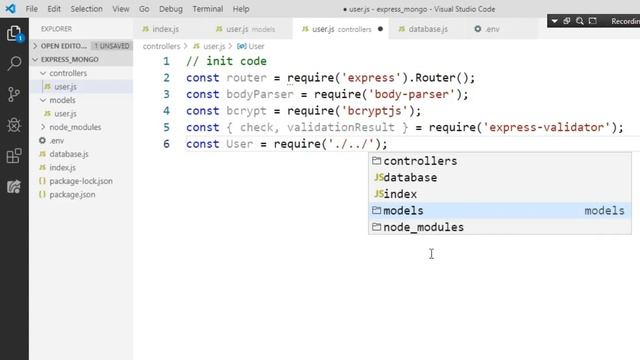Click line number 6 in gutter

(166, 144)
